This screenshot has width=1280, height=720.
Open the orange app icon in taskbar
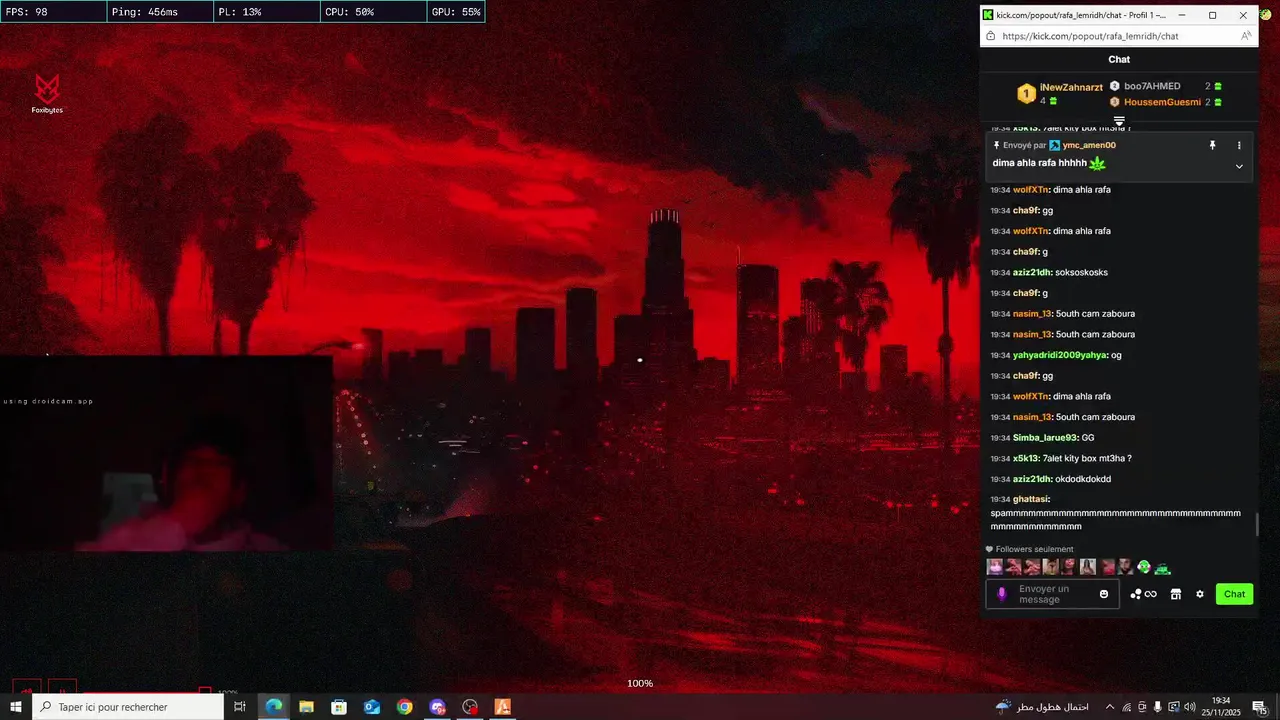503,707
